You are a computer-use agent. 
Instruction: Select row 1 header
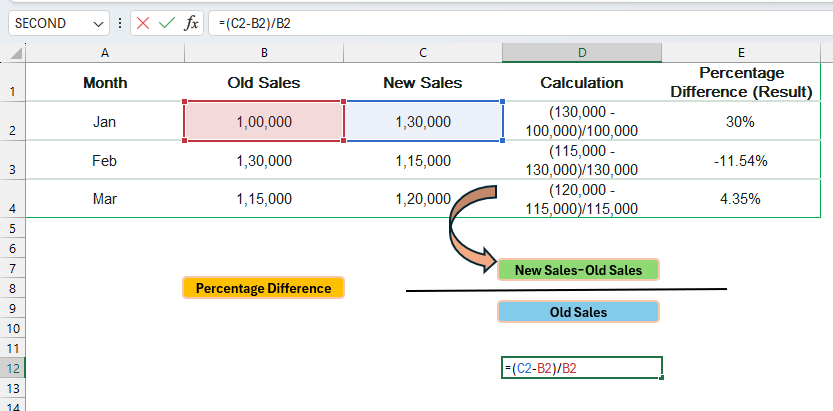[13, 82]
